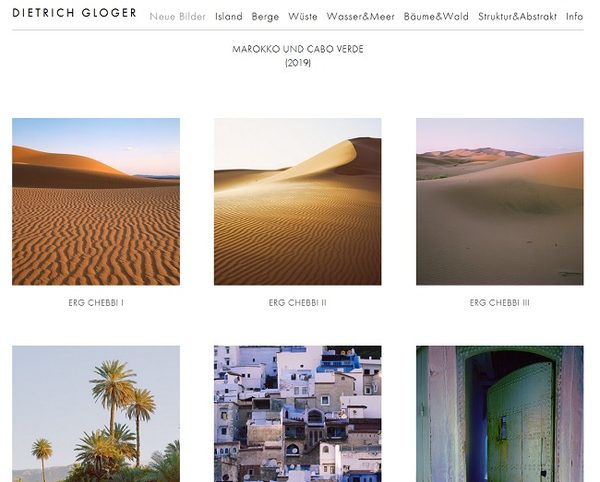Open the Wasser&Meer gallery
The width and height of the screenshot is (600, 482).
(x=360, y=16)
